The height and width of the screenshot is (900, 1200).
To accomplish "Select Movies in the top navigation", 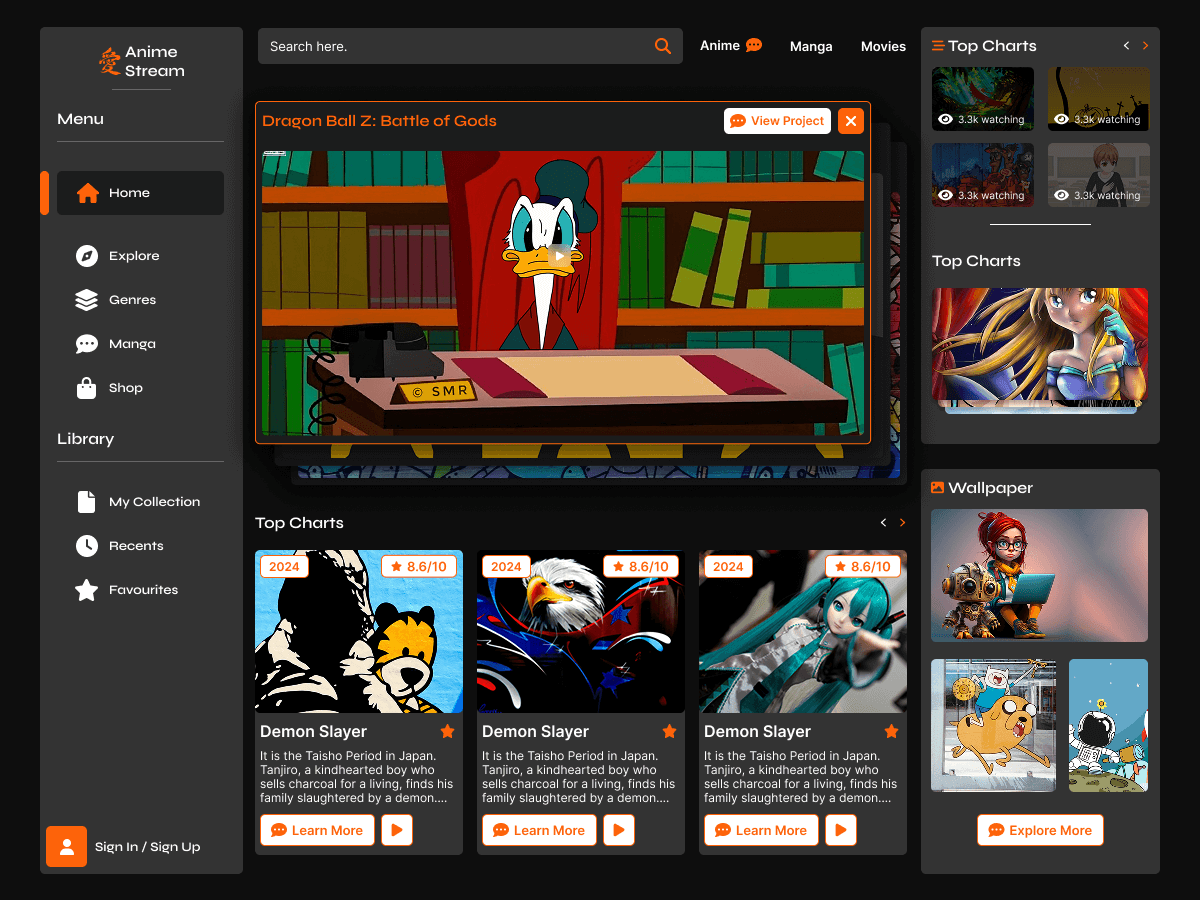I will click(883, 46).
